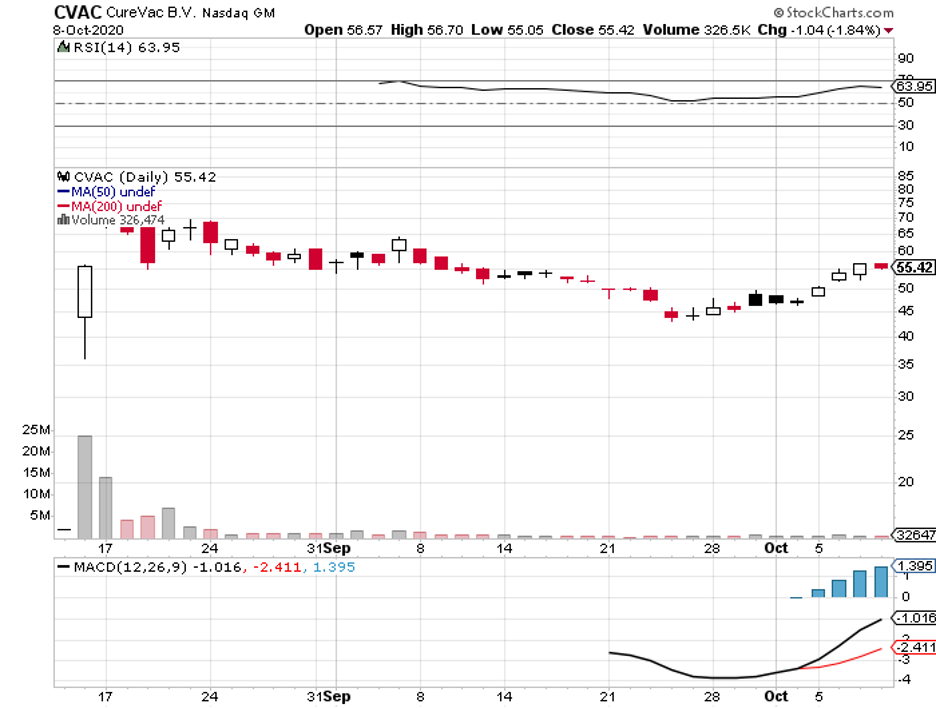936x708 pixels.
Task: Click the 85 price axis label
Action: 906,176
